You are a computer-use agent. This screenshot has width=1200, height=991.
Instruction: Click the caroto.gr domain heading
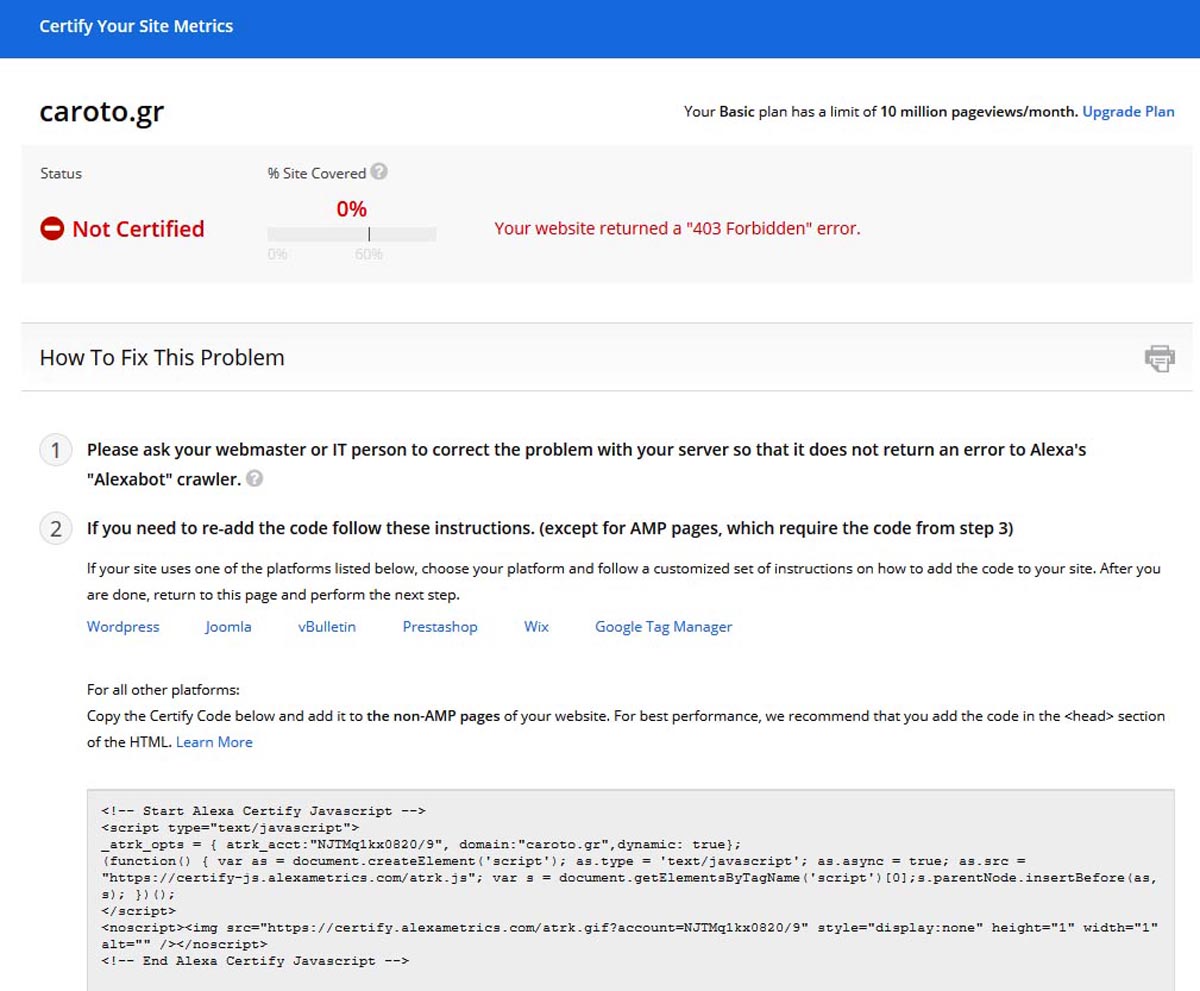point(101,112)
